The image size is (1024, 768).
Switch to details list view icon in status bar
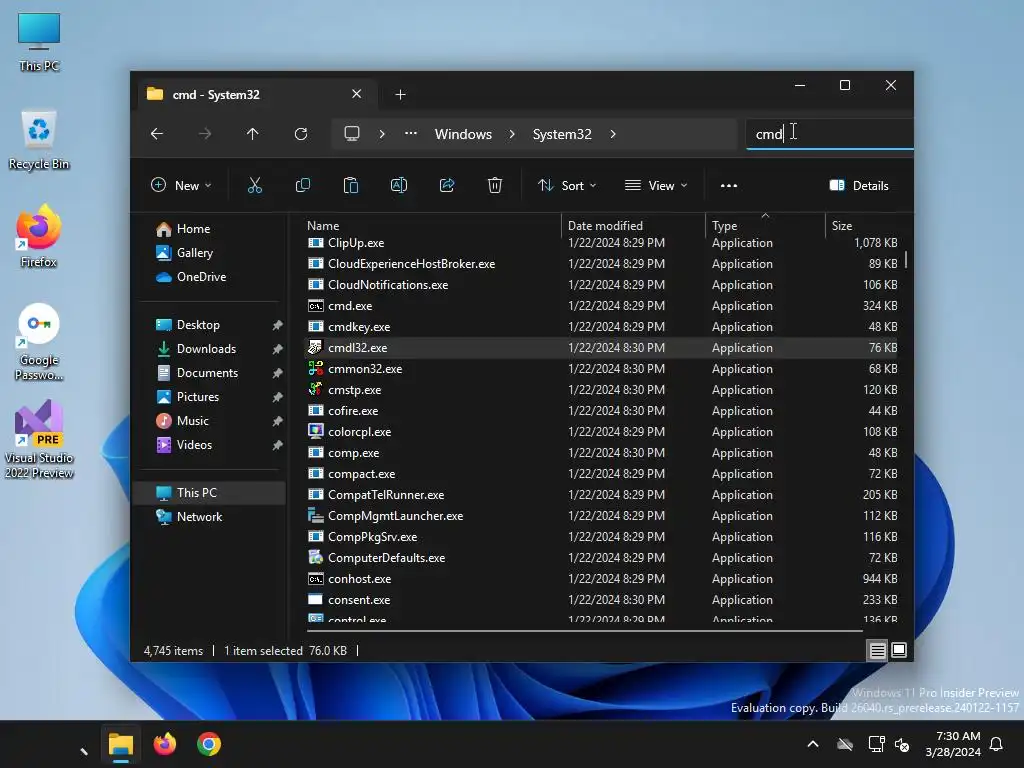(878, 650)
